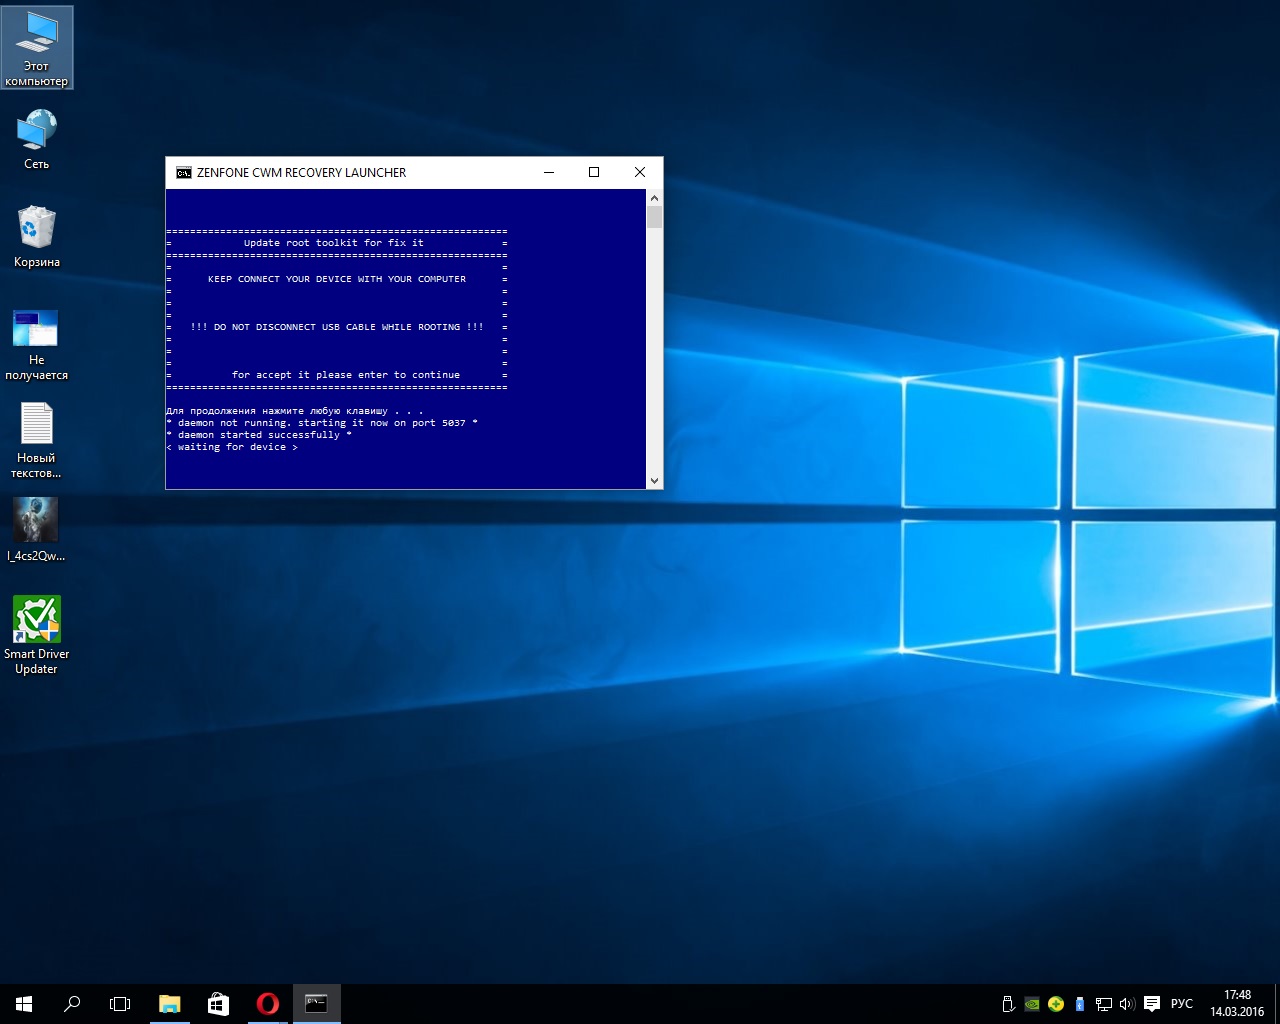Launch File Explorer from the taskbar
The image size is (1280, 1024).
(x=170, y=1004)
